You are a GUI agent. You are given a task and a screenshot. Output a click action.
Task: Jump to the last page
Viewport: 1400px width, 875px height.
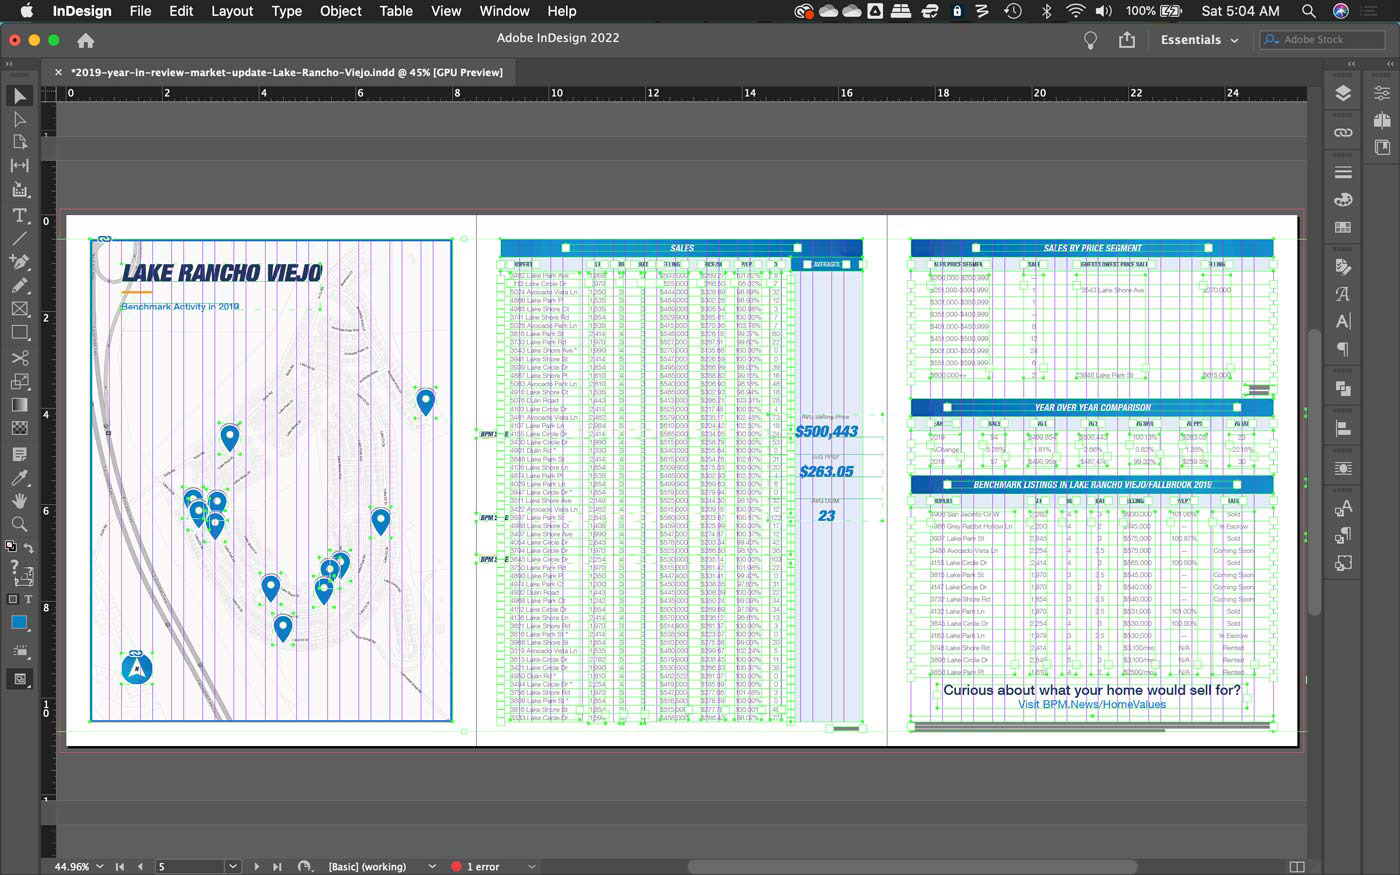[277, 866]
